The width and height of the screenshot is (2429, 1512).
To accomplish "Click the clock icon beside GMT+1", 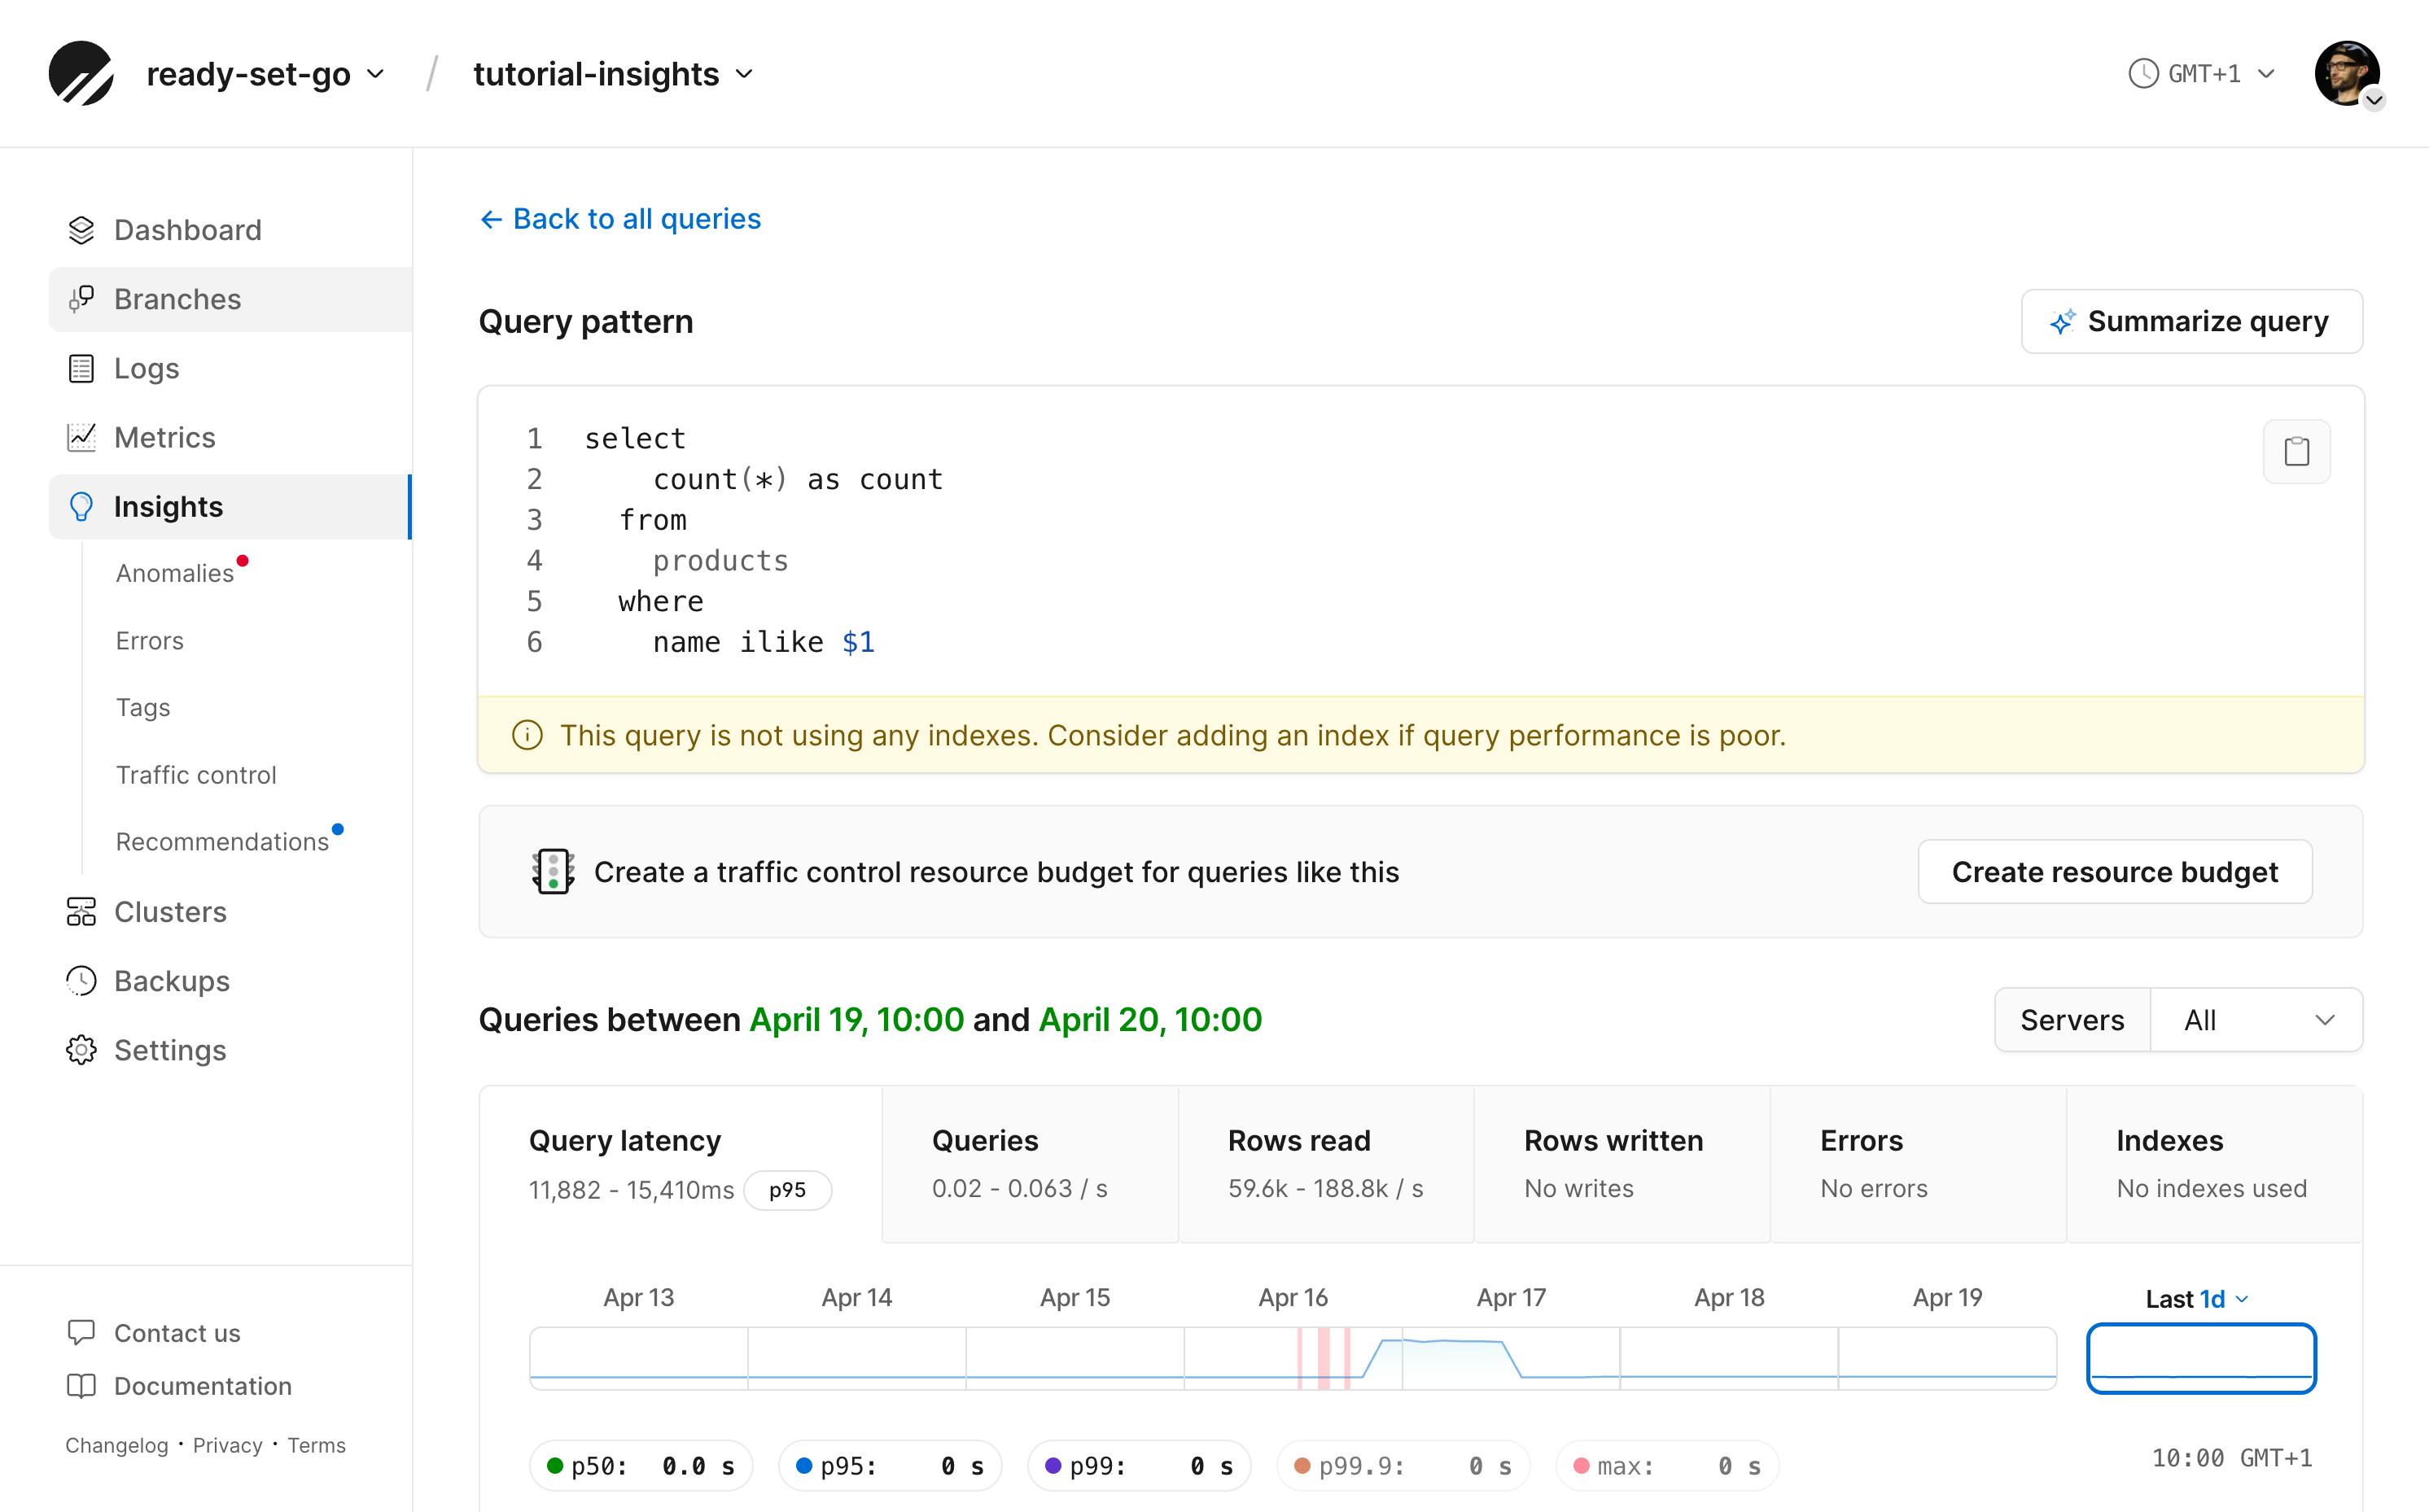I will pos(2143,73).
